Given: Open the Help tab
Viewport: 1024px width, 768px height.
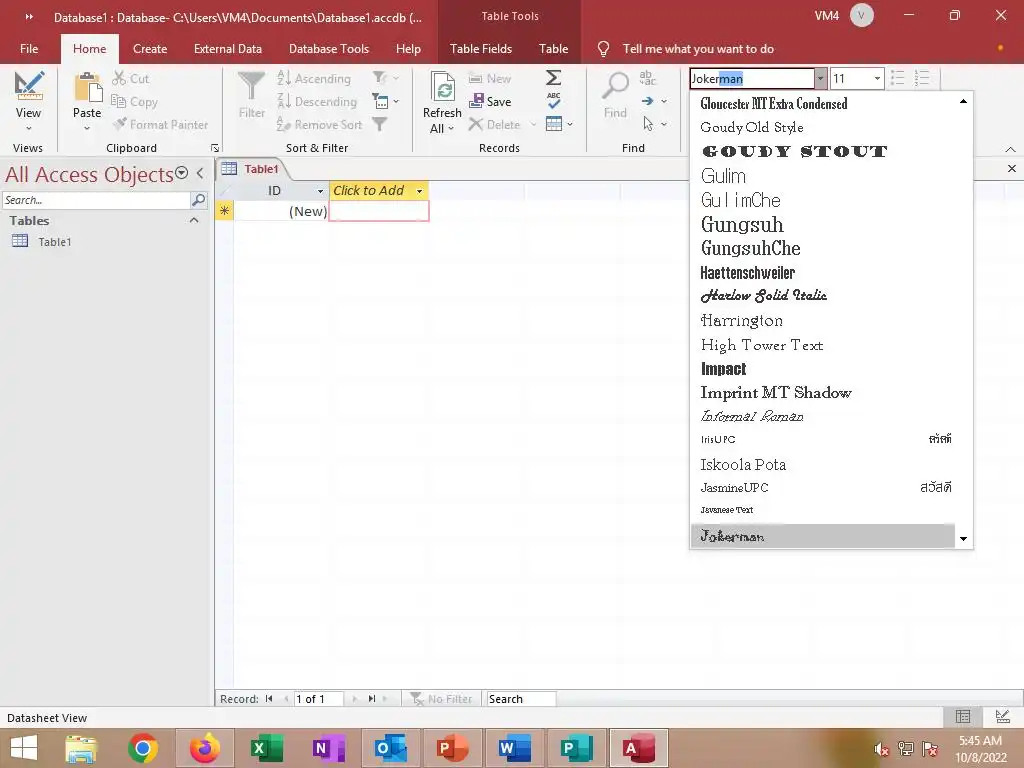Looking at the screenshot, I should [408, 49].
